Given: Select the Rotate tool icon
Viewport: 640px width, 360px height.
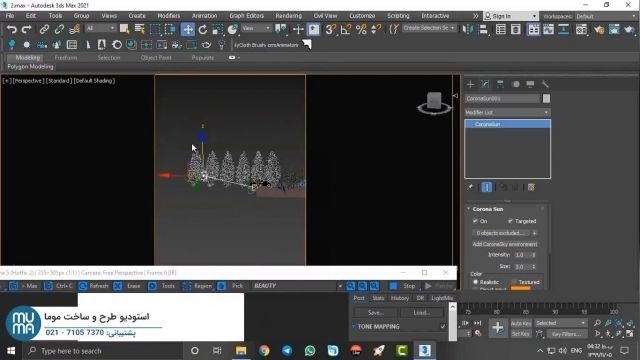Looking at the screenshot, I should 203,29.
